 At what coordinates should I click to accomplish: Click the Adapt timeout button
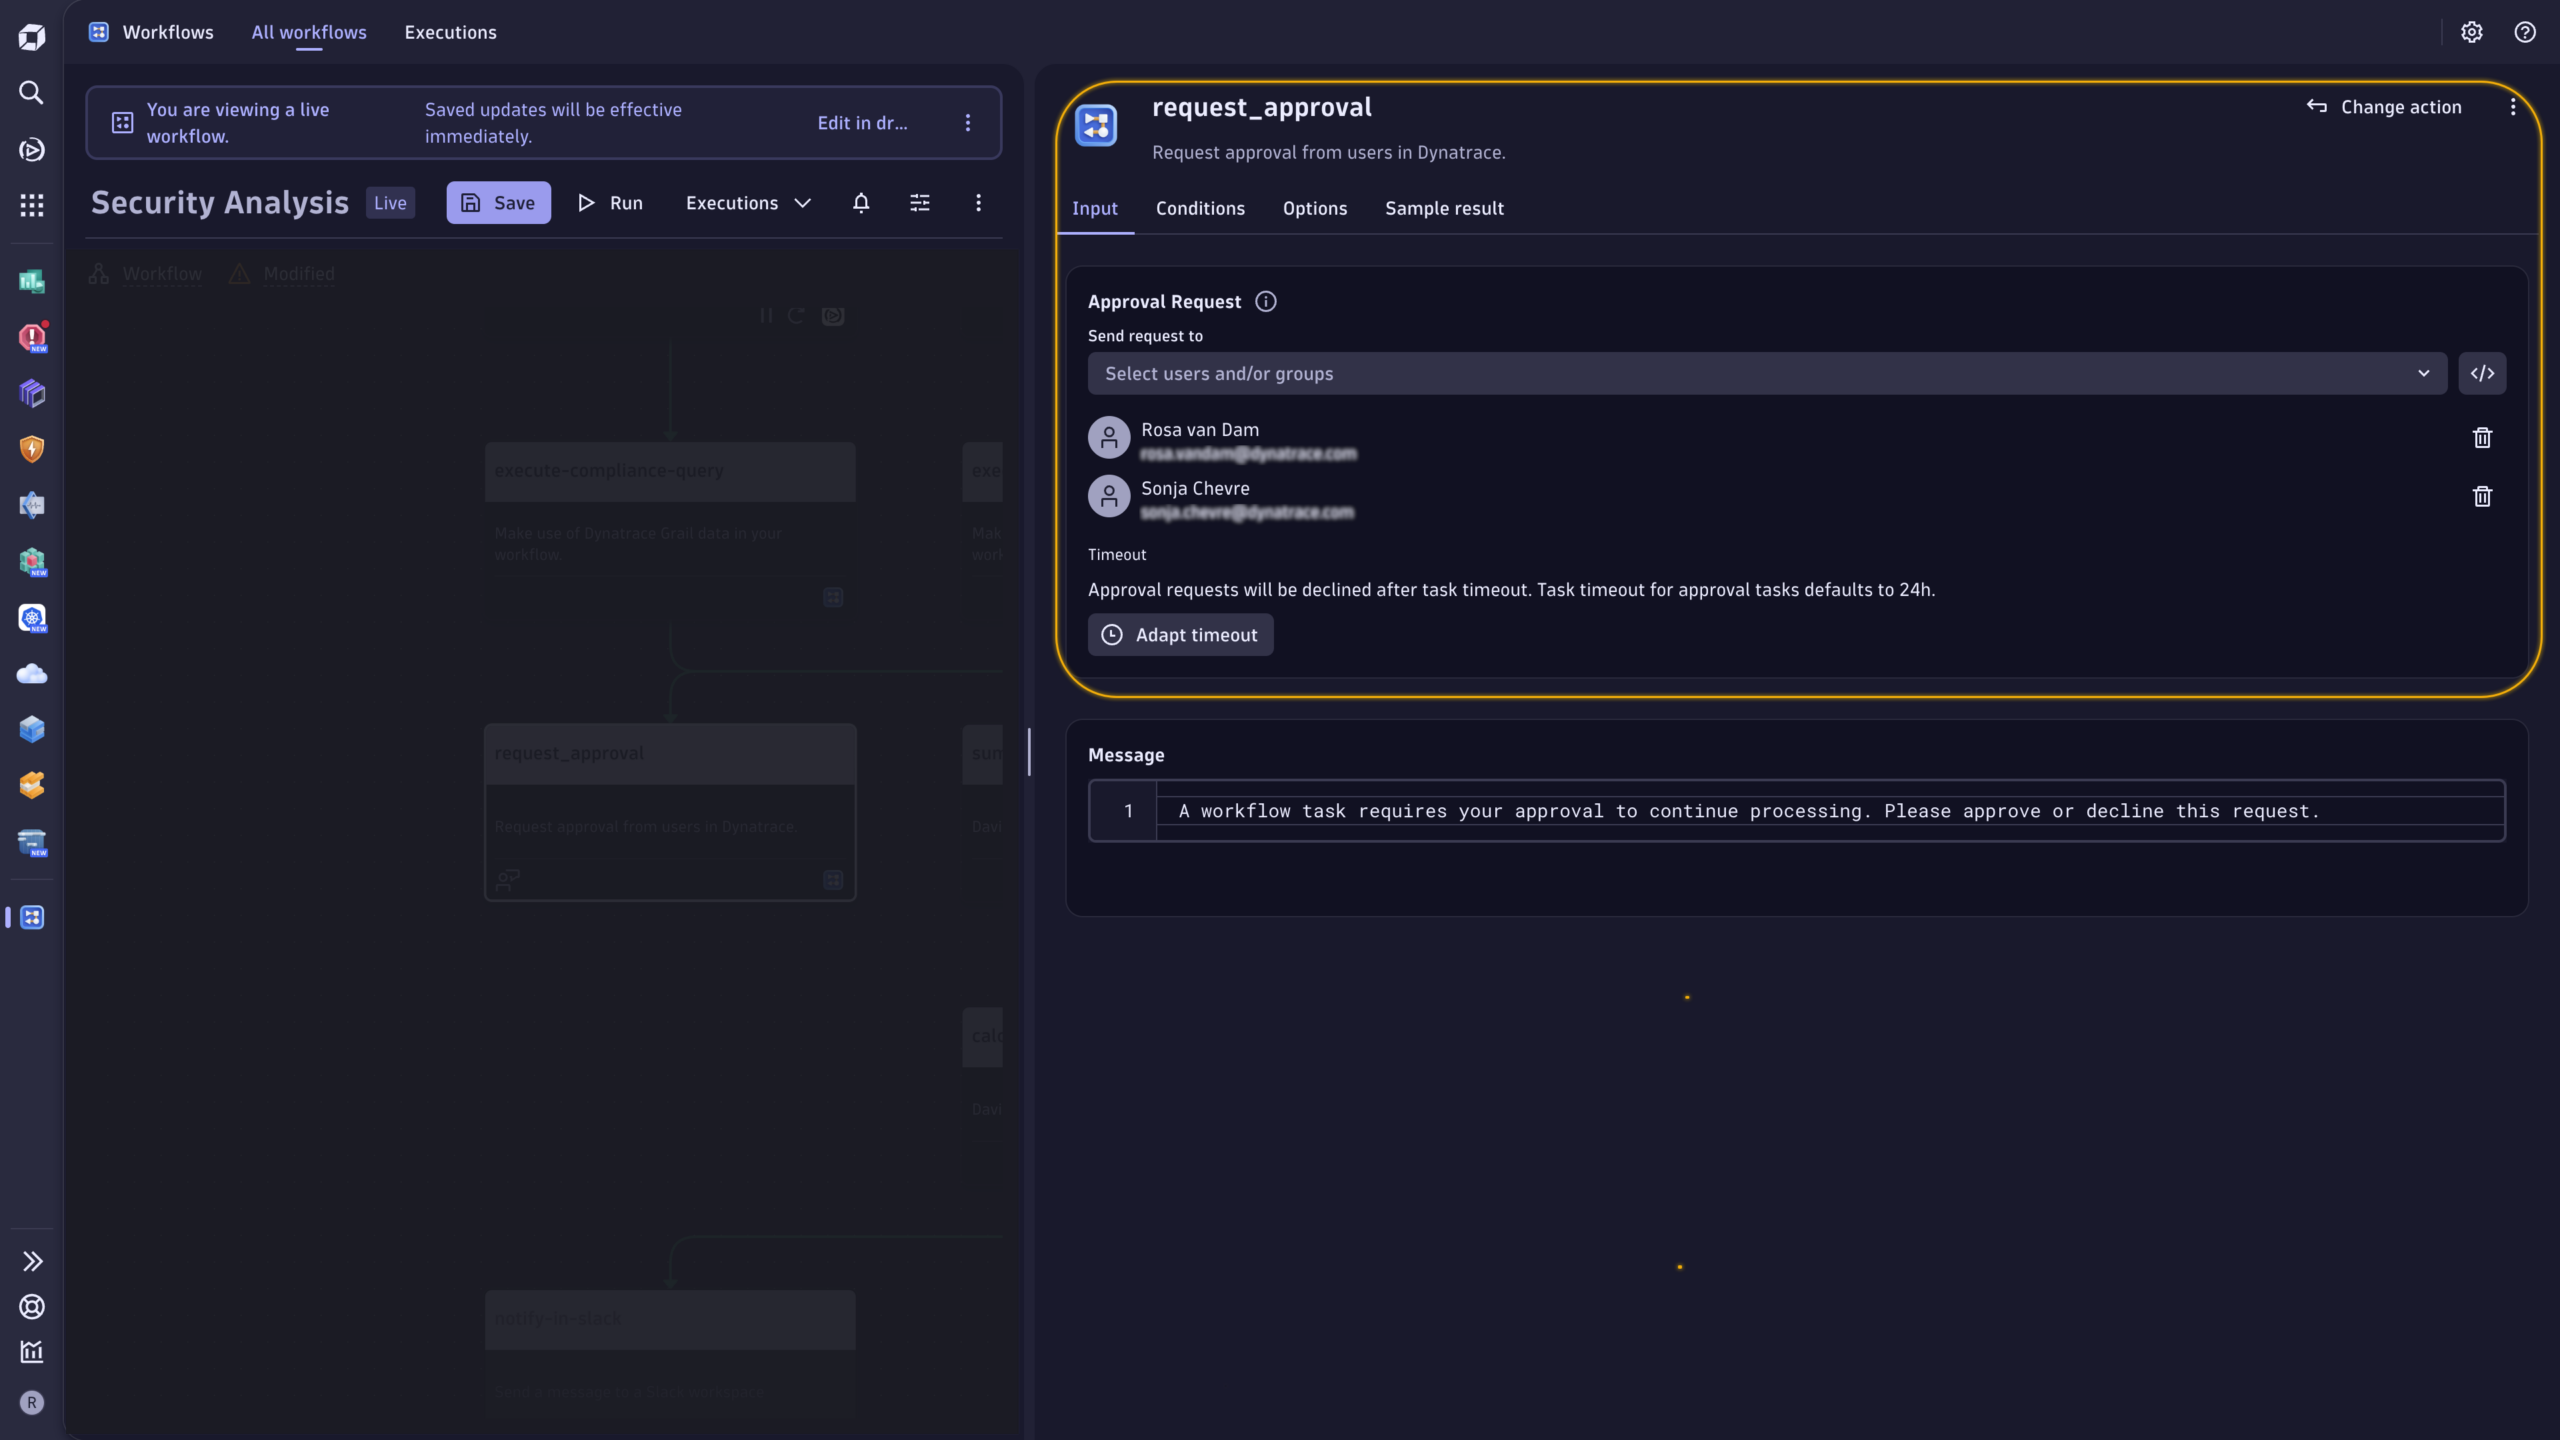click(x=1180, y=634)
